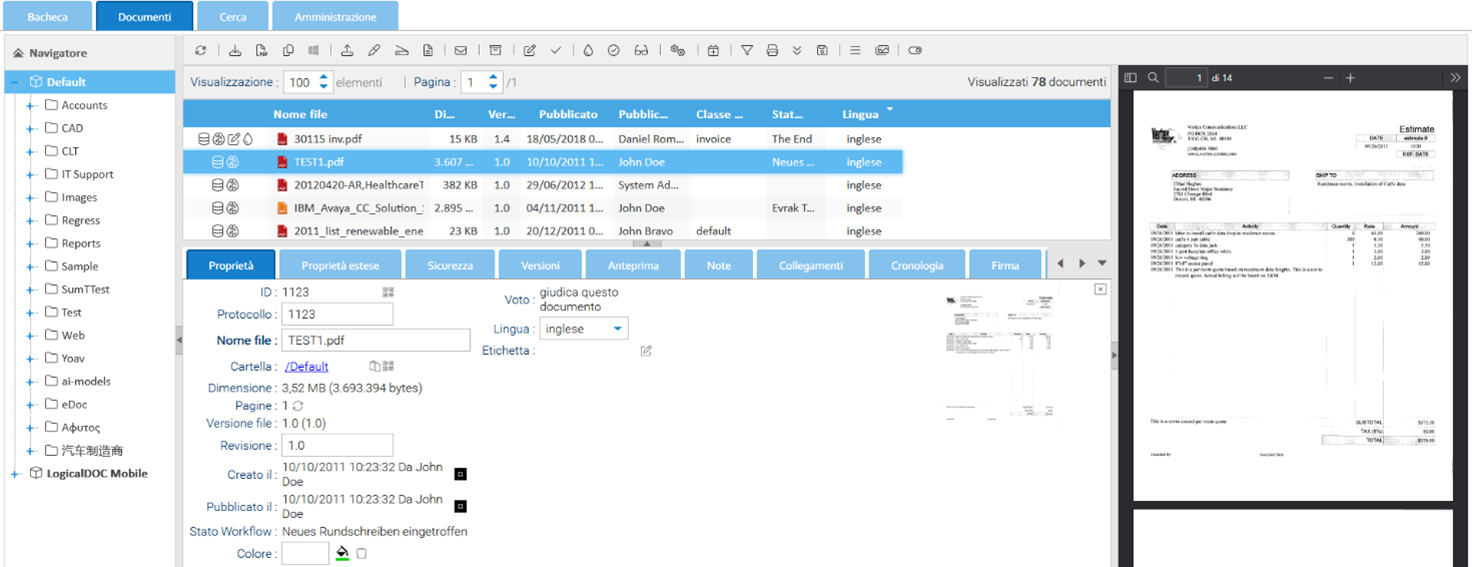Click the checkmark toolbar icon
Screen dimensions: 1472x567
pos(556,50)
